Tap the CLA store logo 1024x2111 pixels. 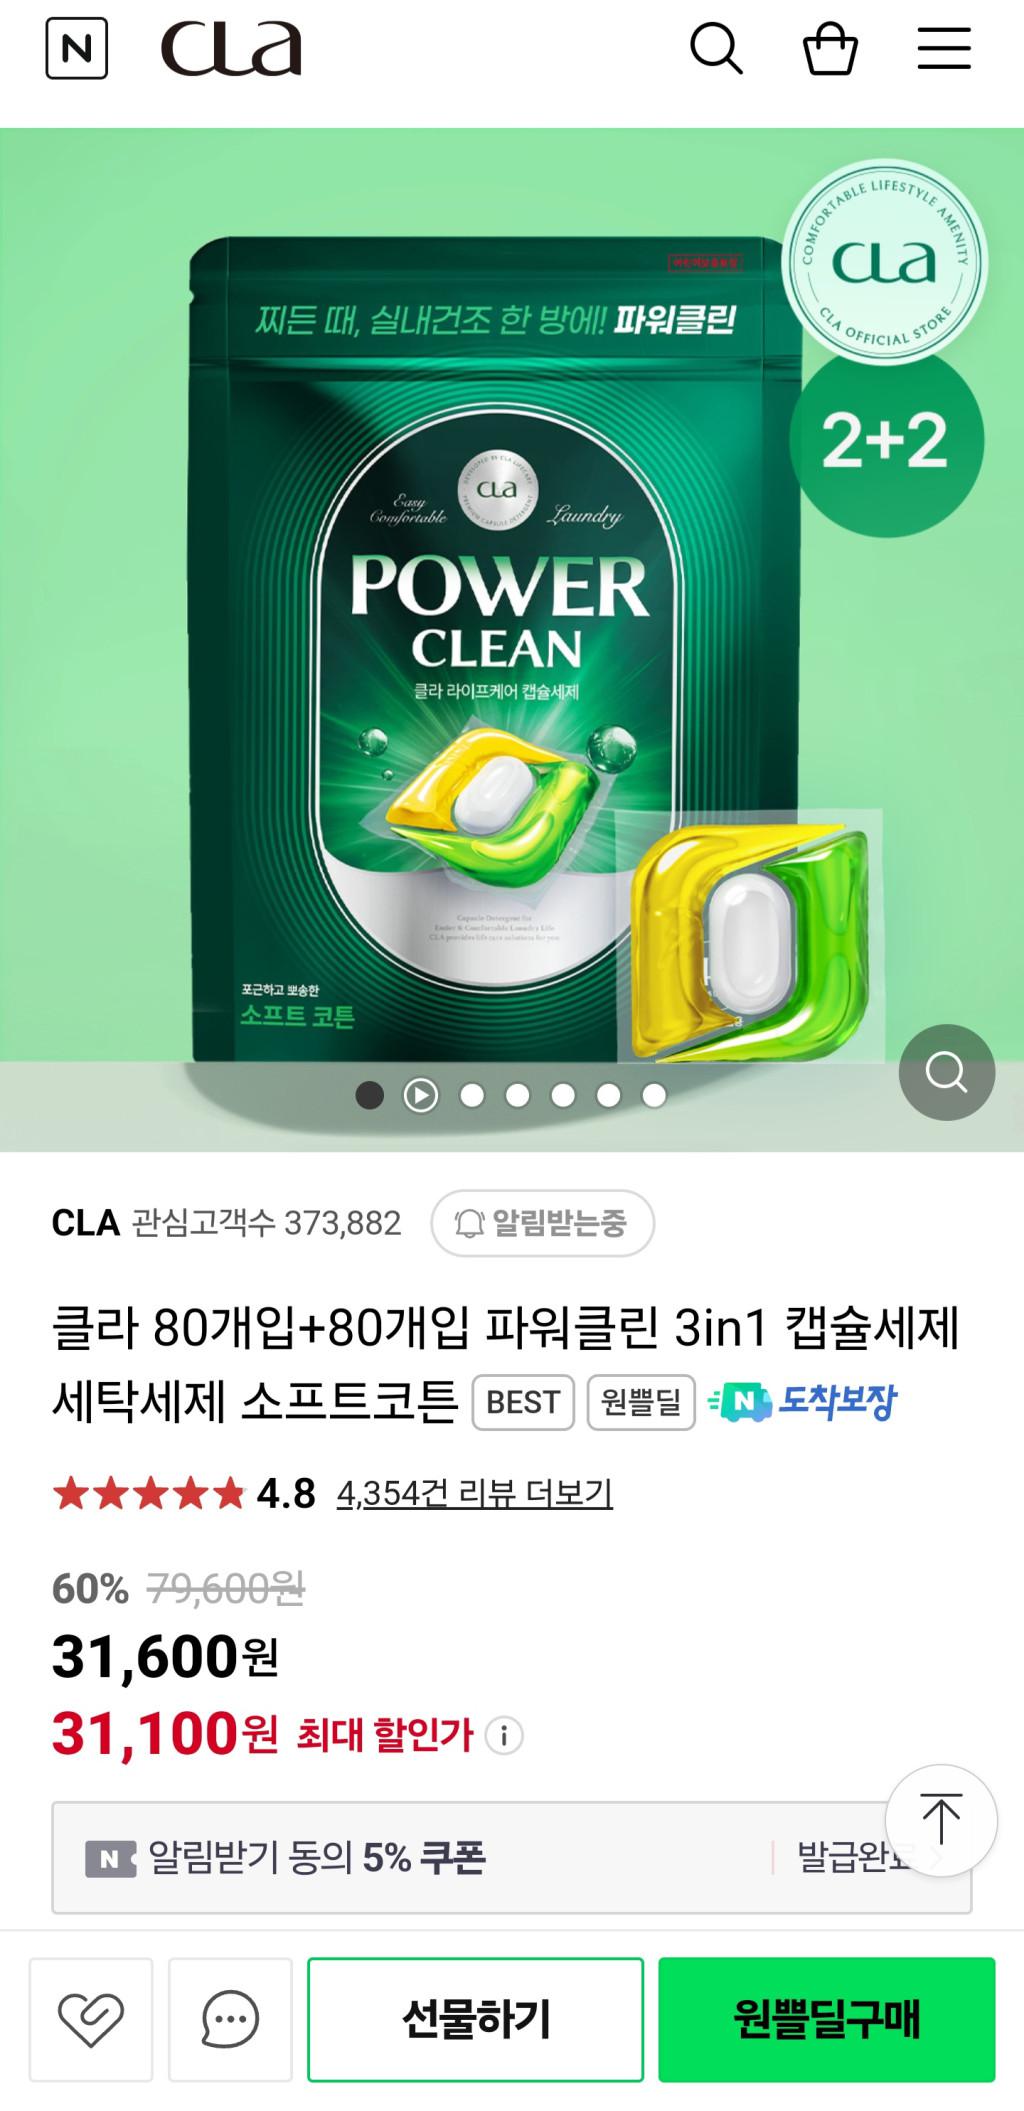pos(231,48)
